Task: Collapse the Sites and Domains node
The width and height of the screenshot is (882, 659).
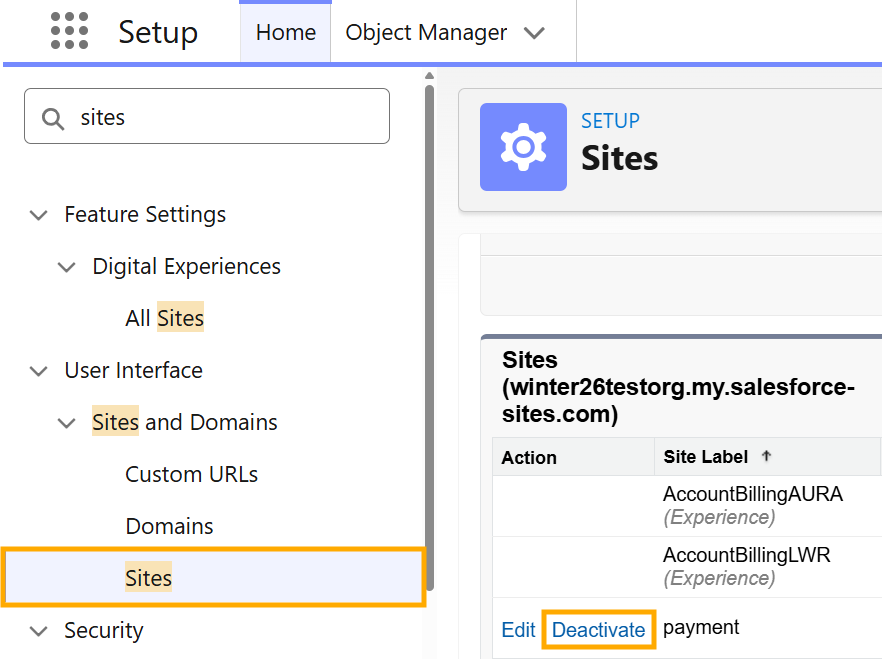Action: (66, 423)
